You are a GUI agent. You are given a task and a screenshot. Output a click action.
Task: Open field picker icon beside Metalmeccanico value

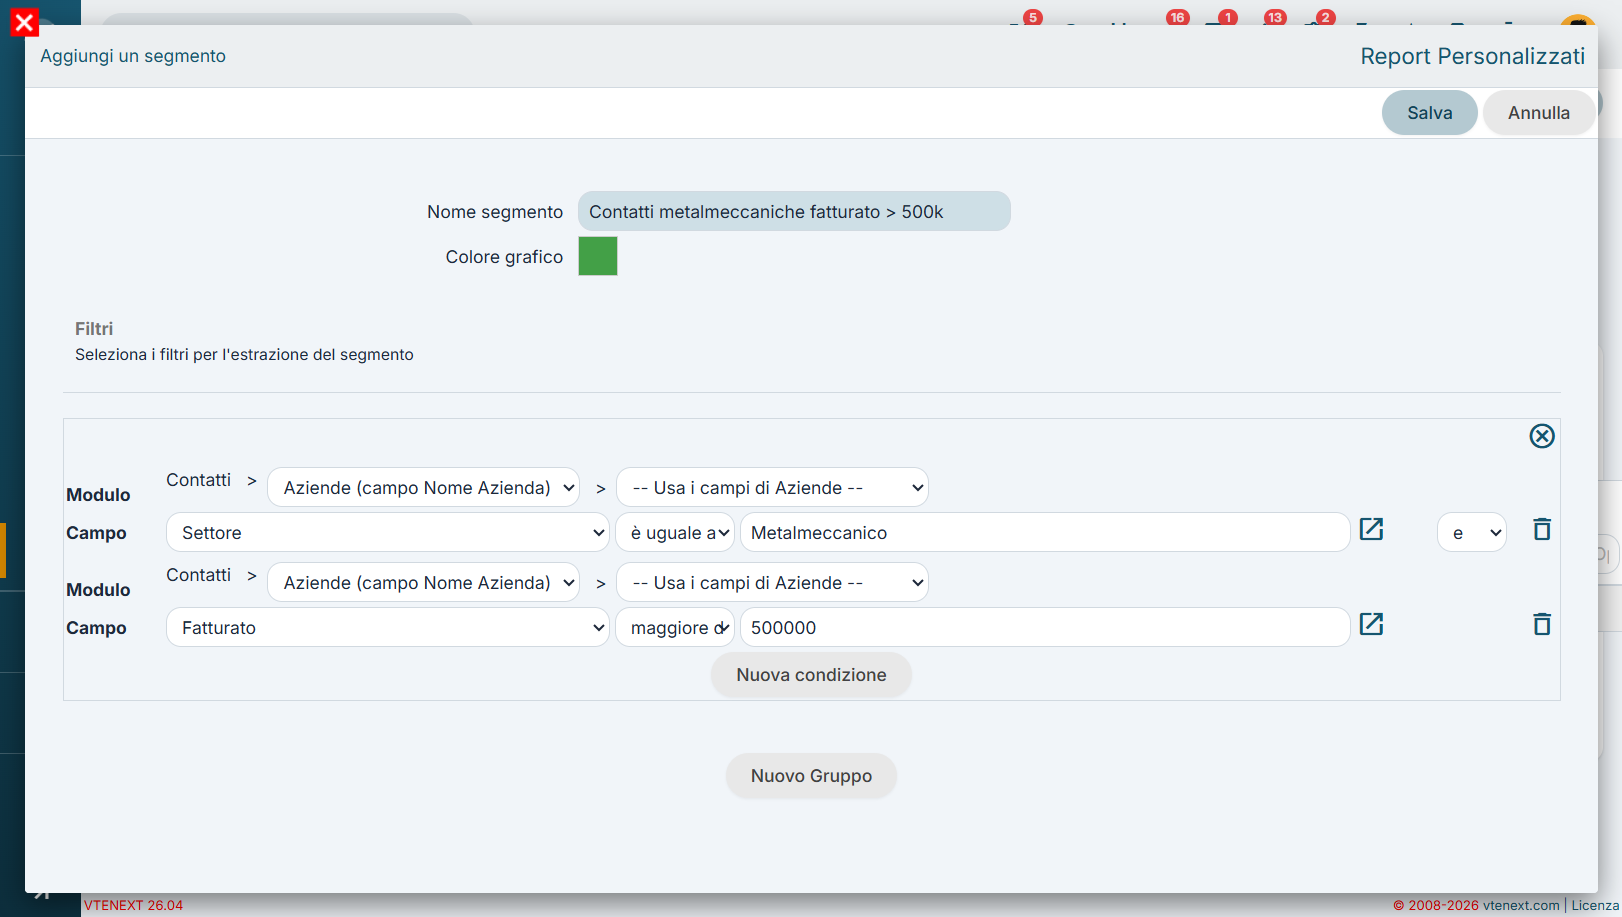[1371, 529]
